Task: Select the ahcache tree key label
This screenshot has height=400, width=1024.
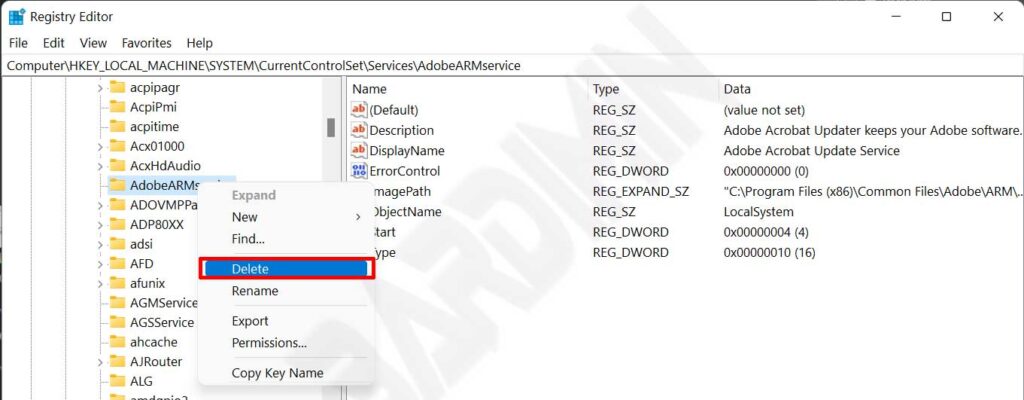Action: [x=153, y=341]
